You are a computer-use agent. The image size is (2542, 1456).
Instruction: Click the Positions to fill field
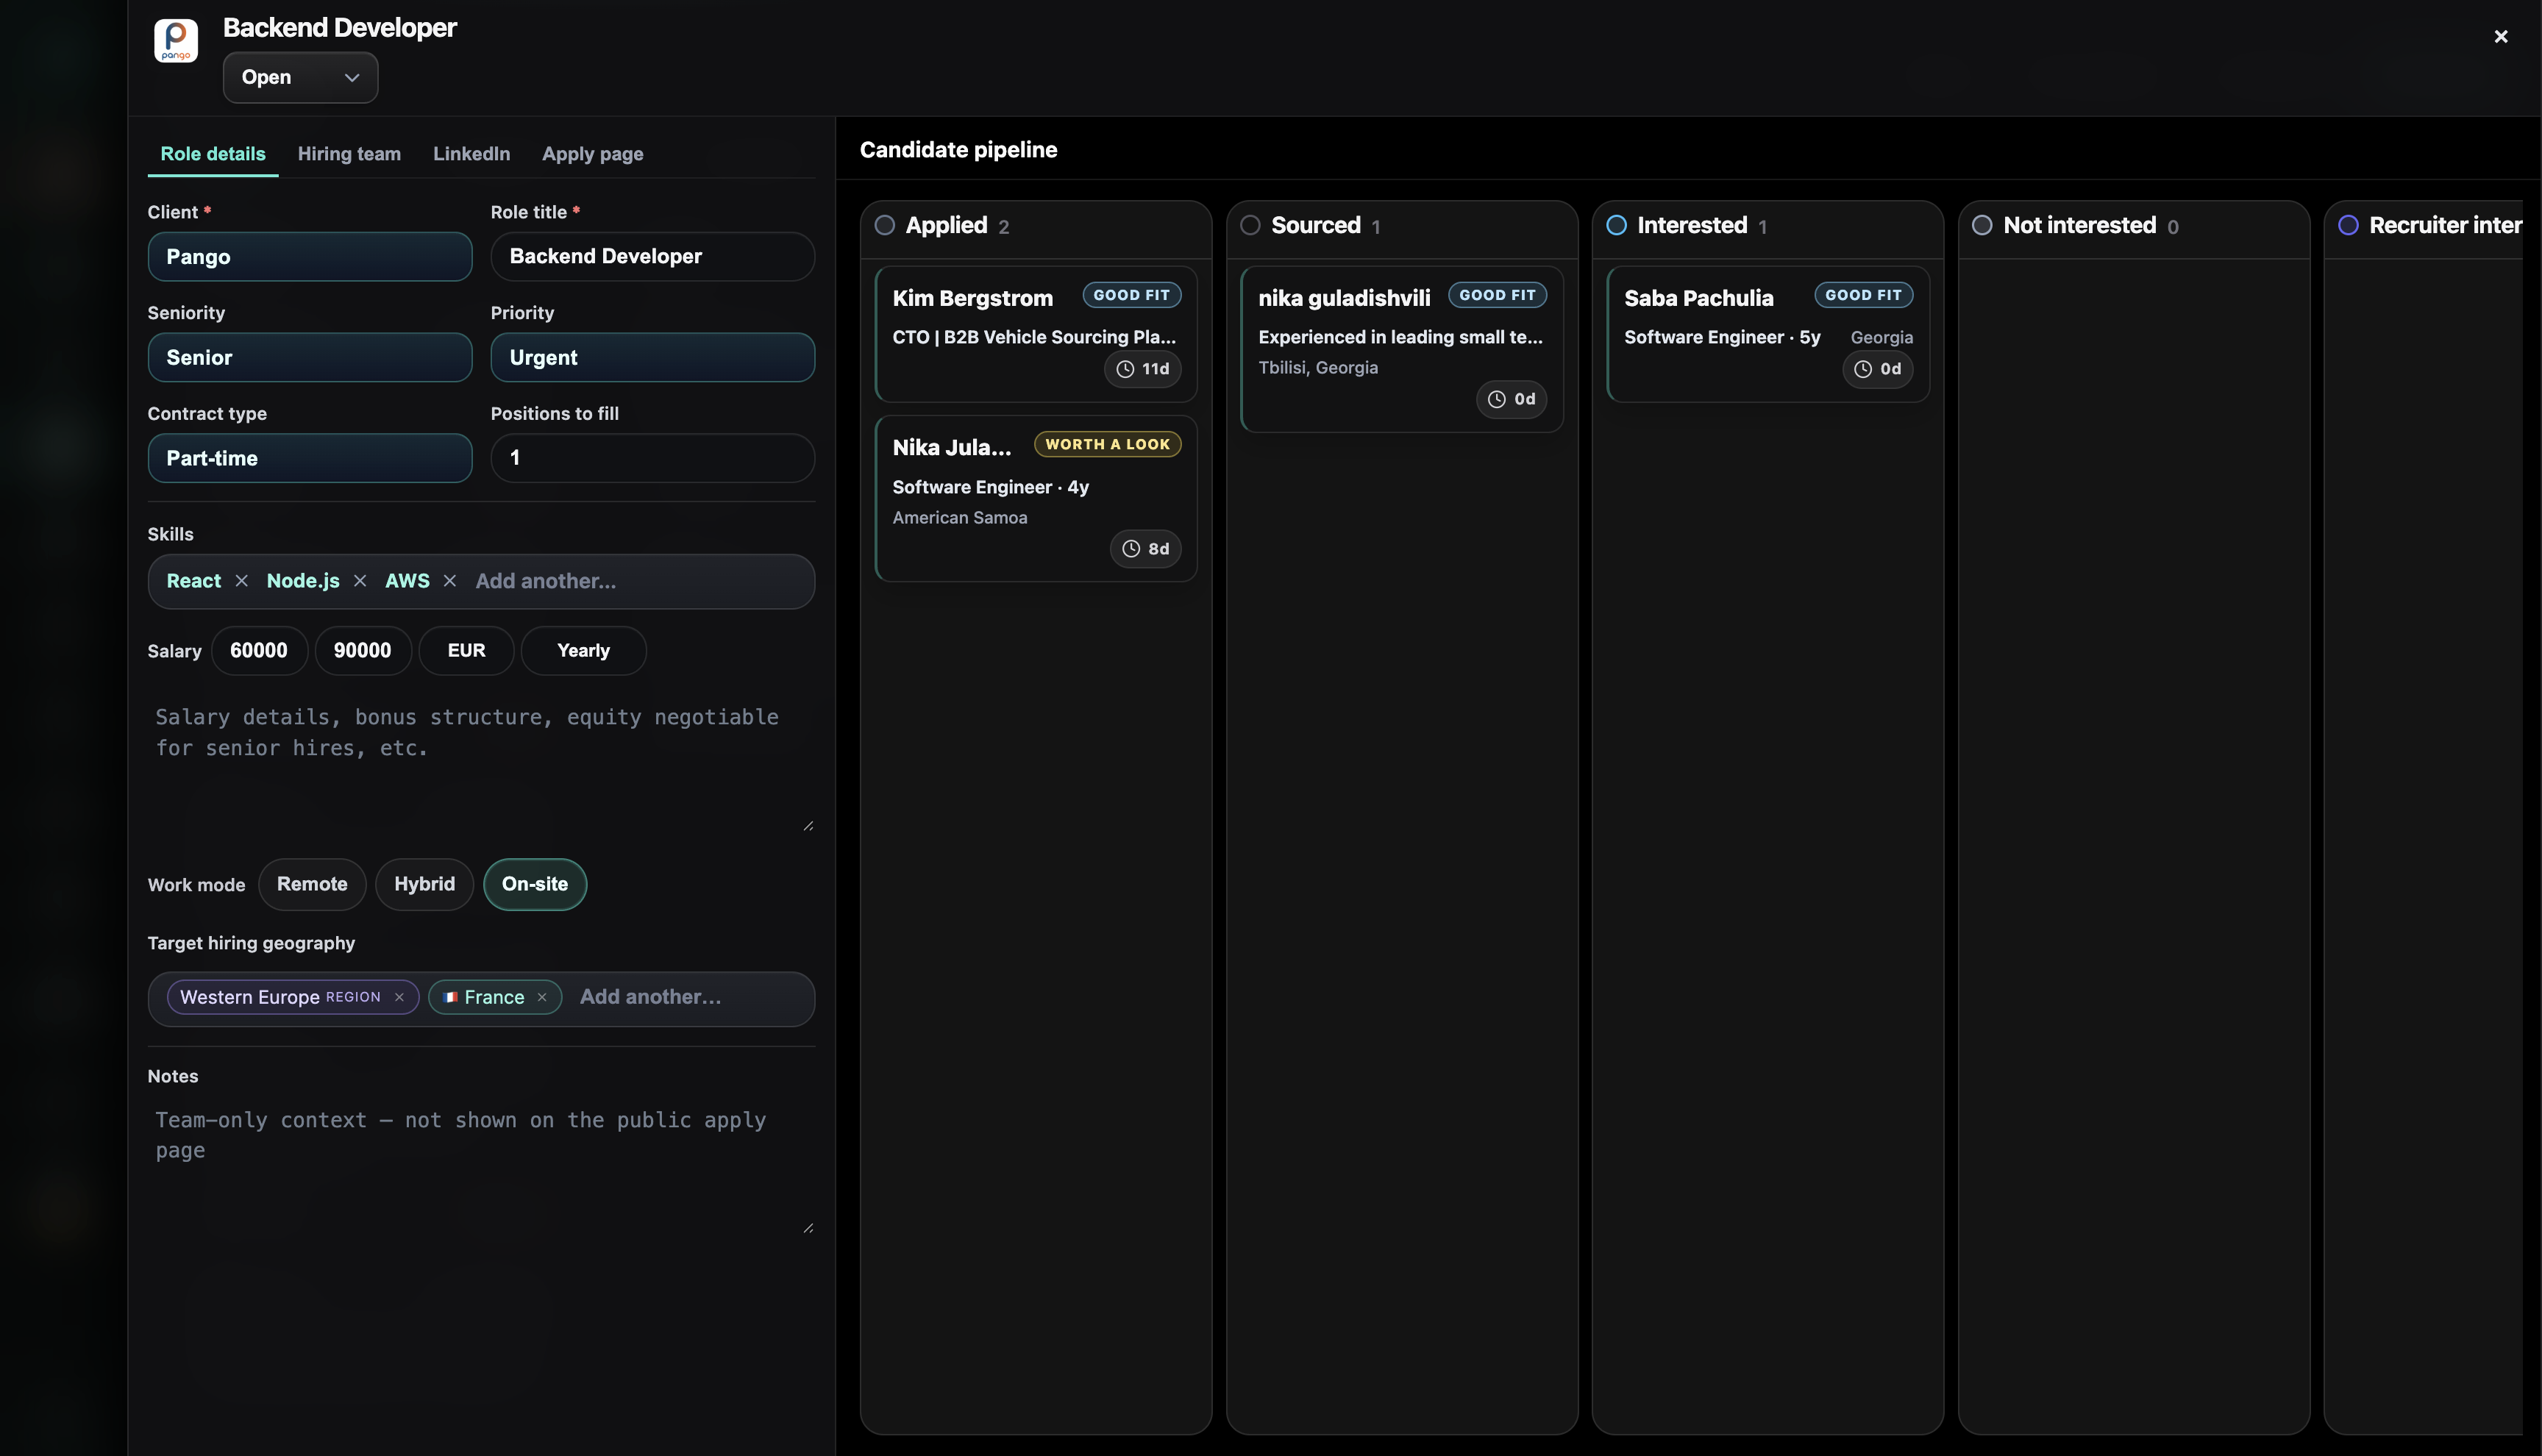tap(653, 458)
